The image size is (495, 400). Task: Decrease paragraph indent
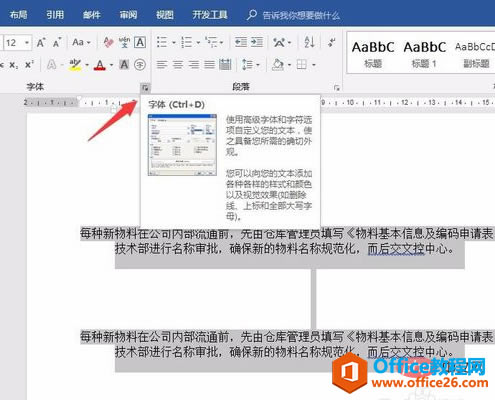coord(241,42)
